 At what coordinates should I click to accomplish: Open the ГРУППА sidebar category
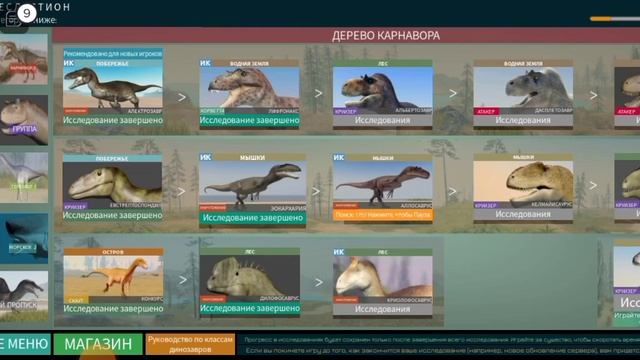(x=24, y=120)
